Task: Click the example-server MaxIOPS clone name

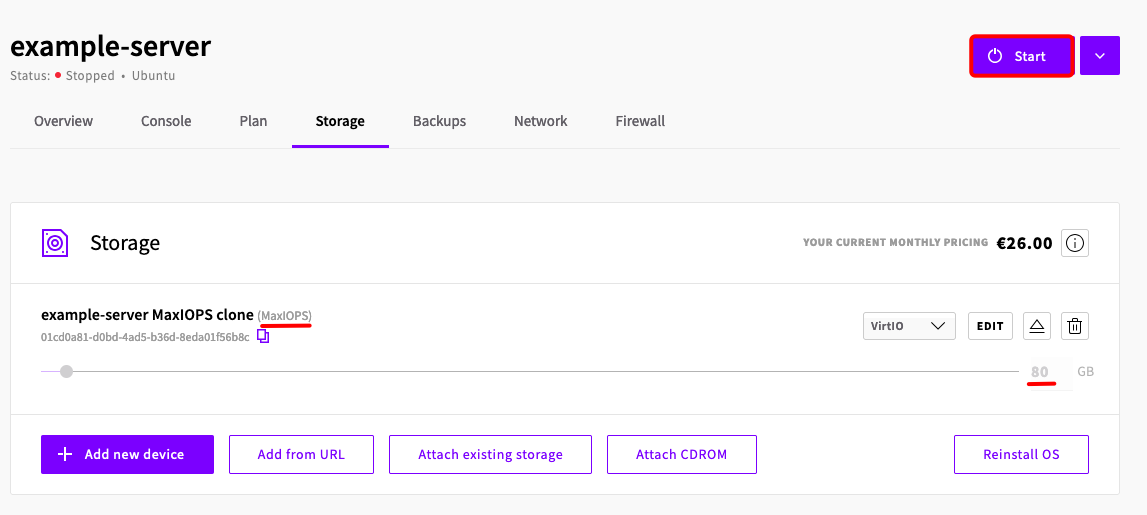Action: click(148, 315)
